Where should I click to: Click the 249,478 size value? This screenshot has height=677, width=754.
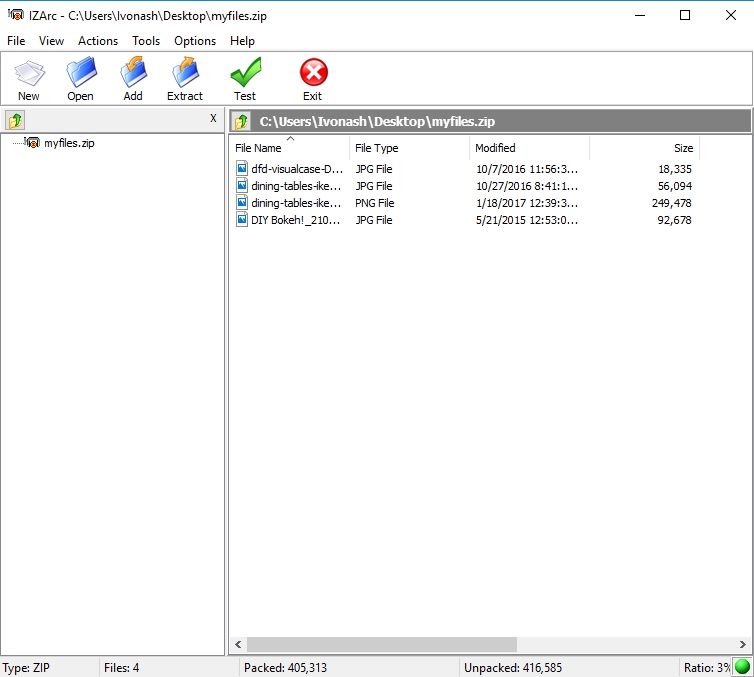(x=672, y=203)
